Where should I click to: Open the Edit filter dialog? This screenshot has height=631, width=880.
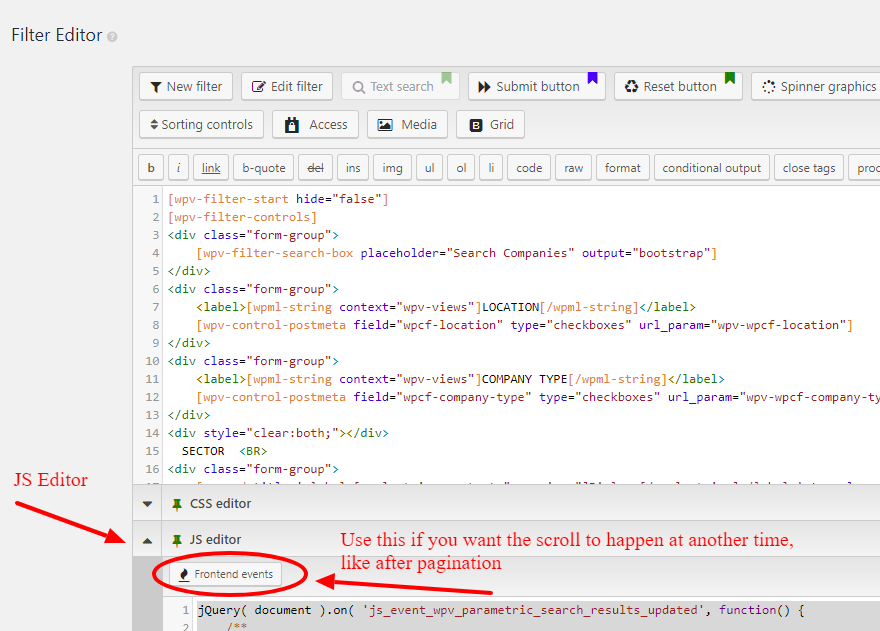[x=287, y=86]
